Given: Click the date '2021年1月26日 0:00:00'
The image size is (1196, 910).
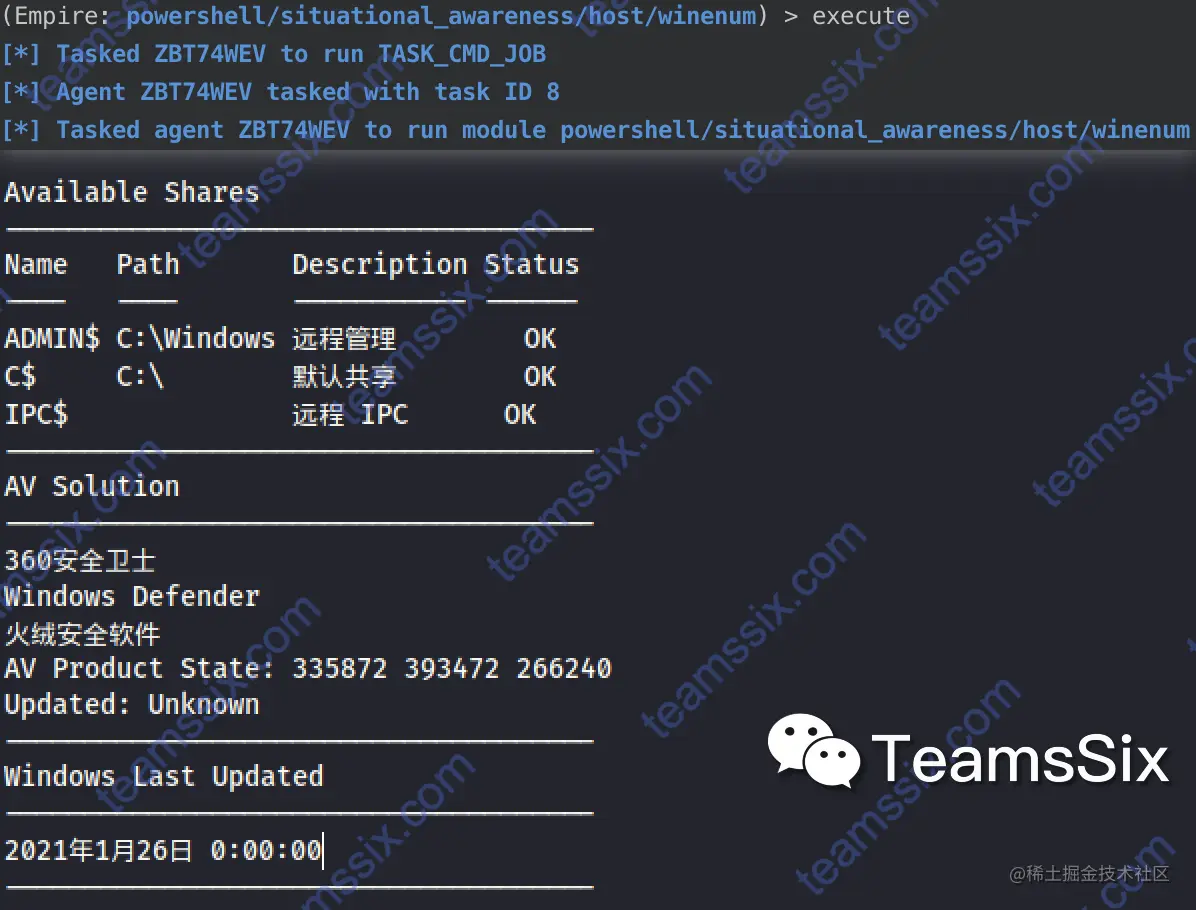Looking at the screenshot, I should coord(163,850).
